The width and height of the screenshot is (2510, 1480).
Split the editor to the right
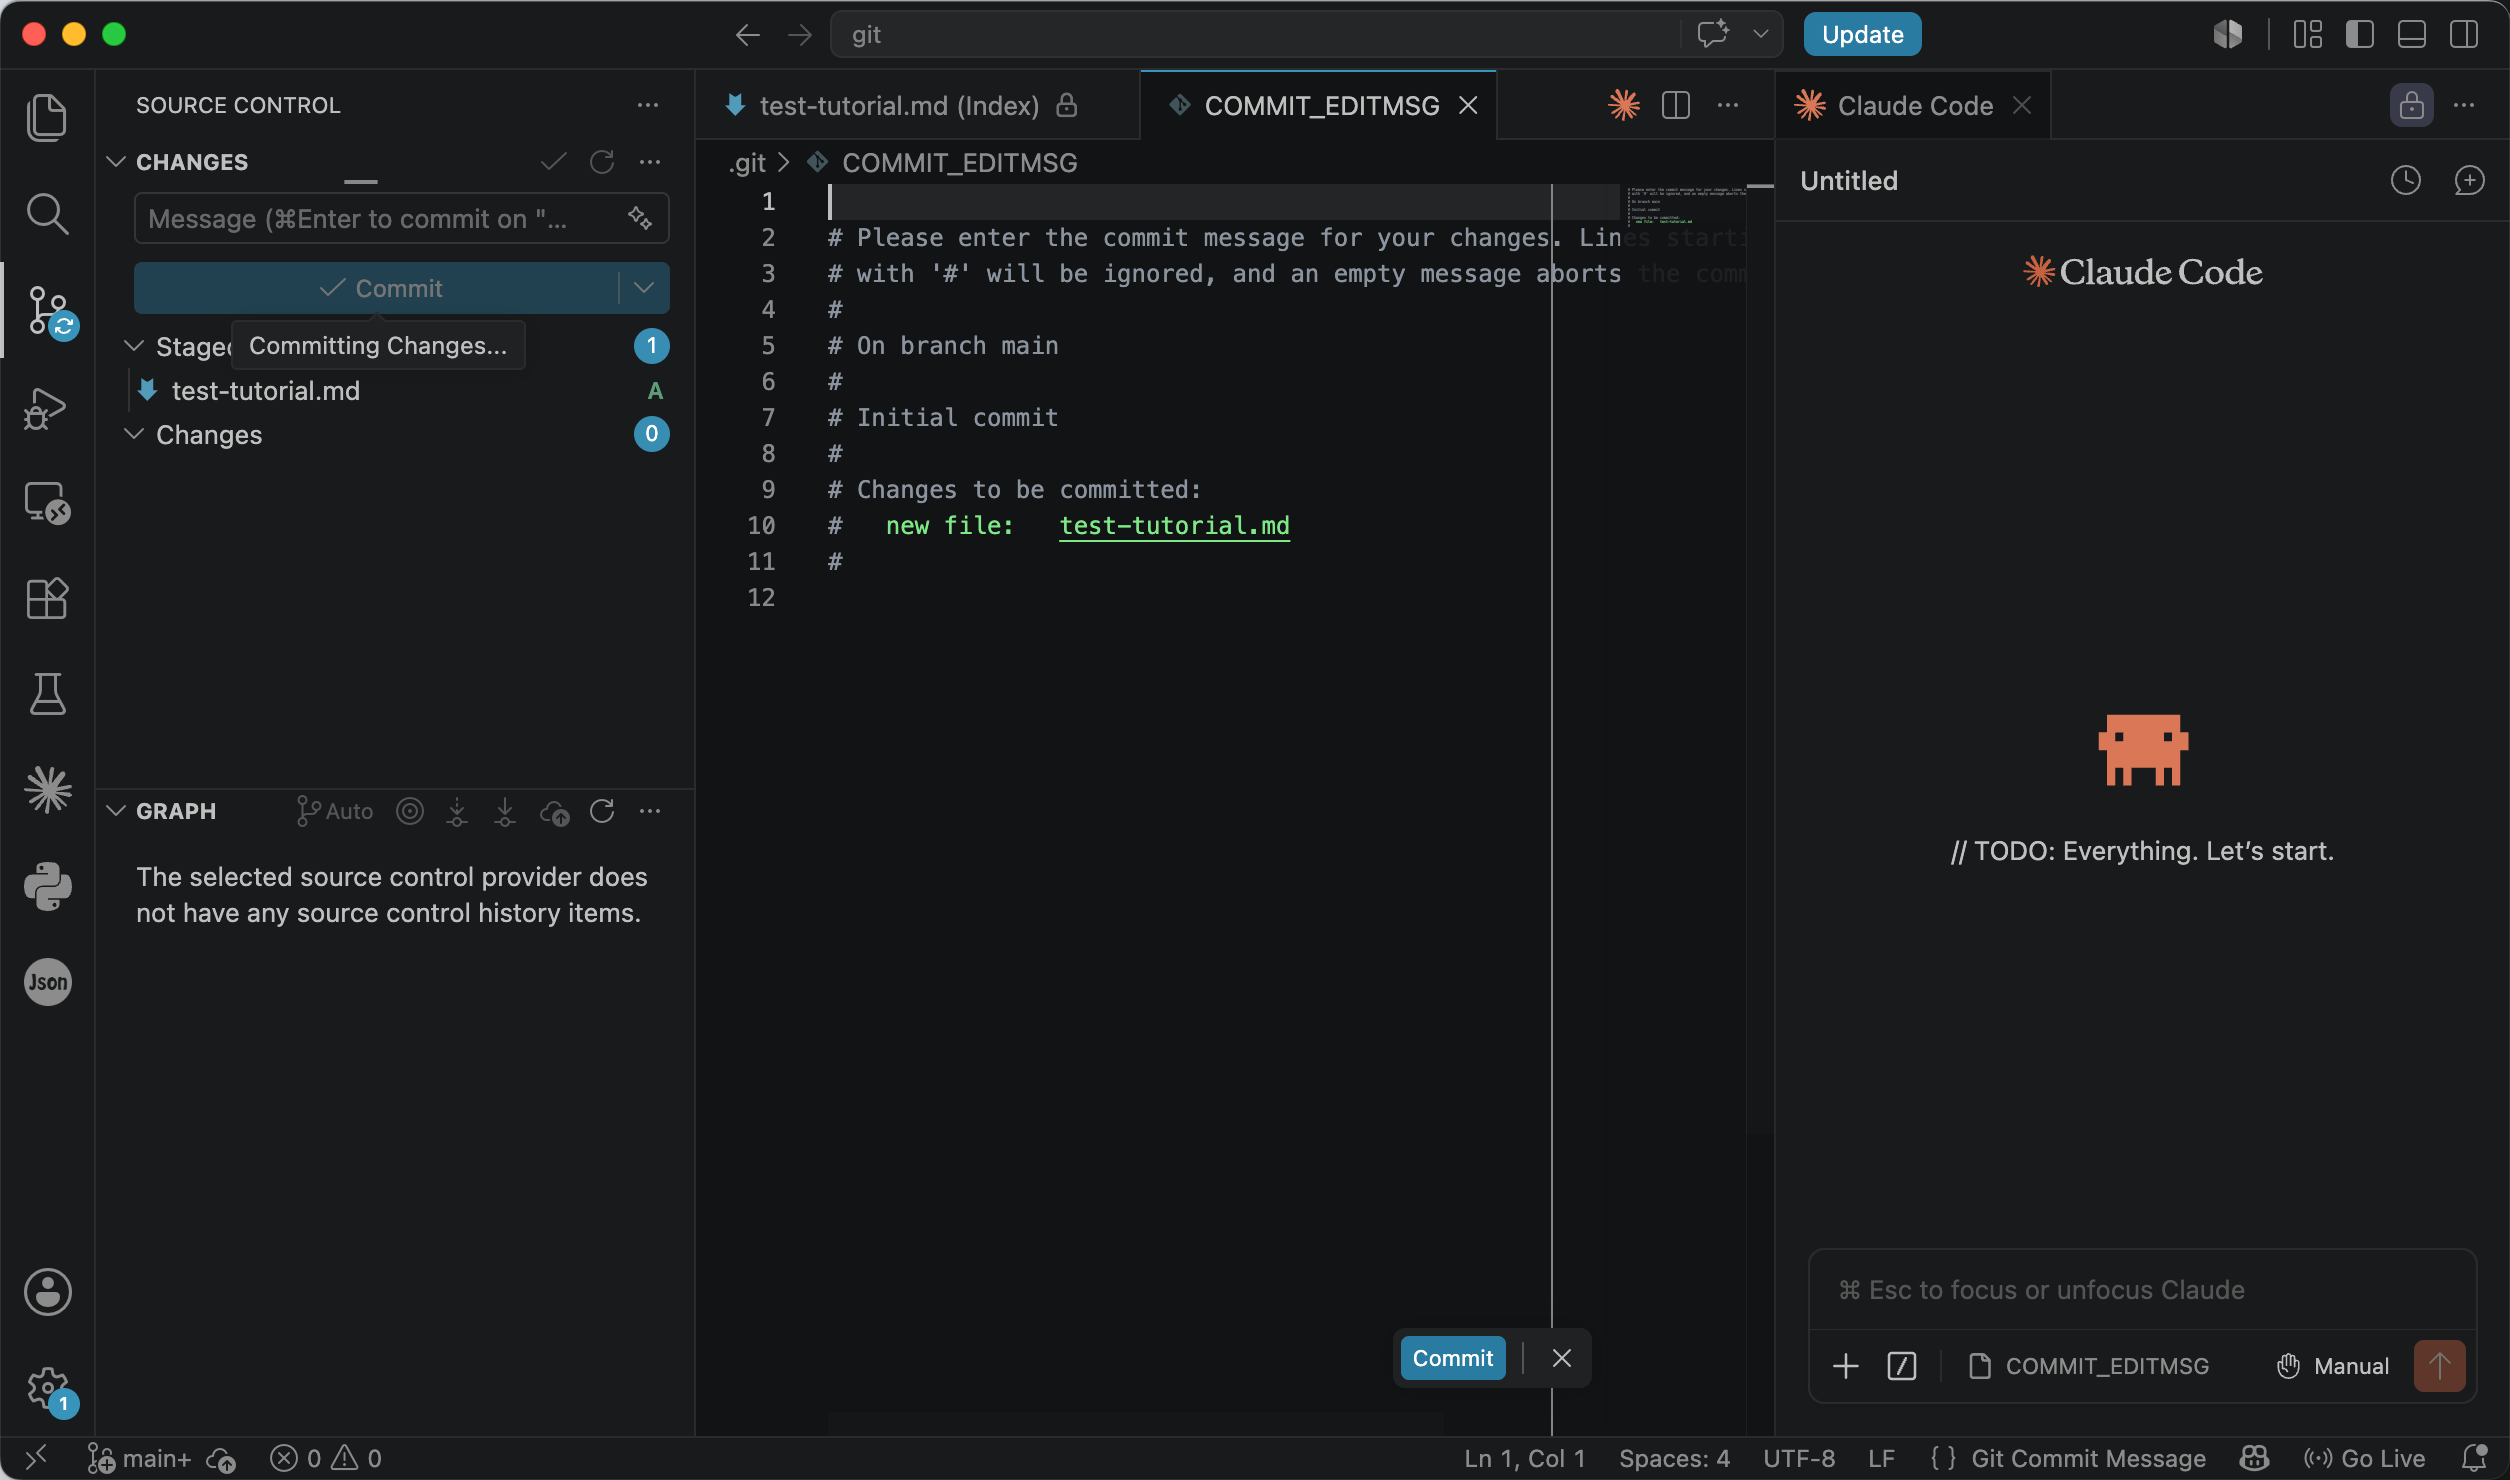[1676, 105]
